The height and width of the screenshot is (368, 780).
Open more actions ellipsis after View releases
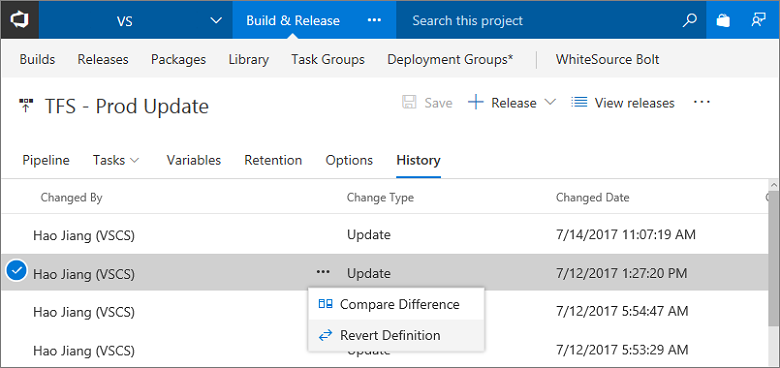[x=701, y=102]
